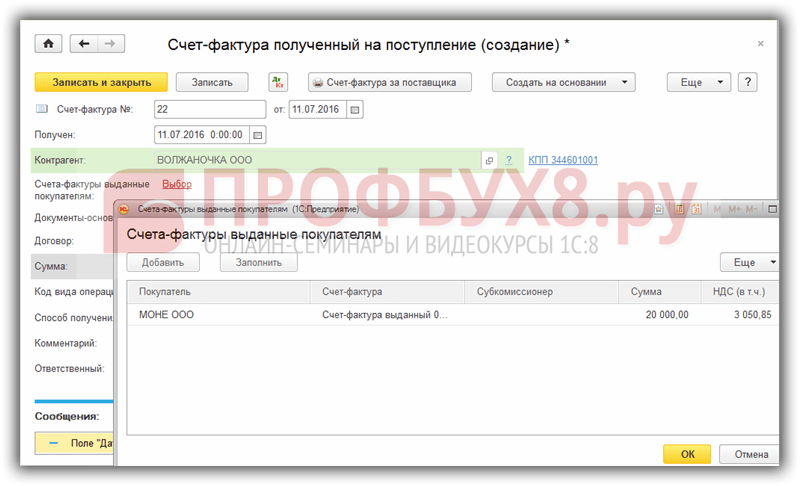Show accounting entries Дт/Кт icon
The image size is (800, 486).
[278, 82]
